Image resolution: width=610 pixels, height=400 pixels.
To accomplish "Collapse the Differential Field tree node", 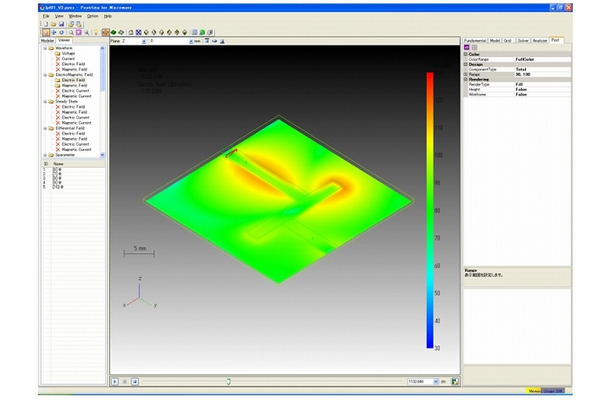I will point(45,128).
